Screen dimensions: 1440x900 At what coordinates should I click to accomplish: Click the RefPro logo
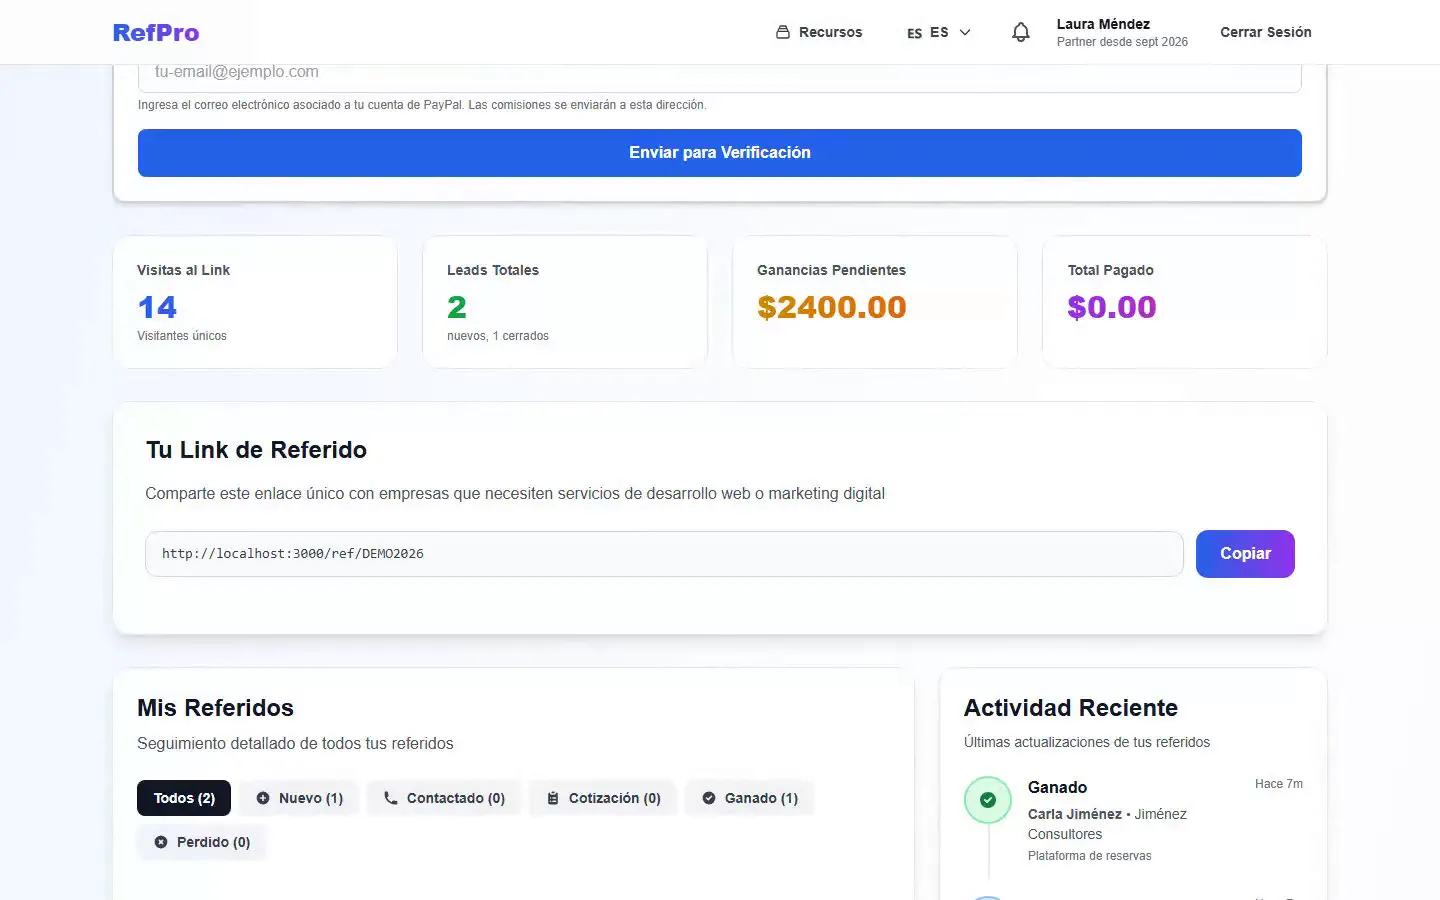tap(156, 32)
